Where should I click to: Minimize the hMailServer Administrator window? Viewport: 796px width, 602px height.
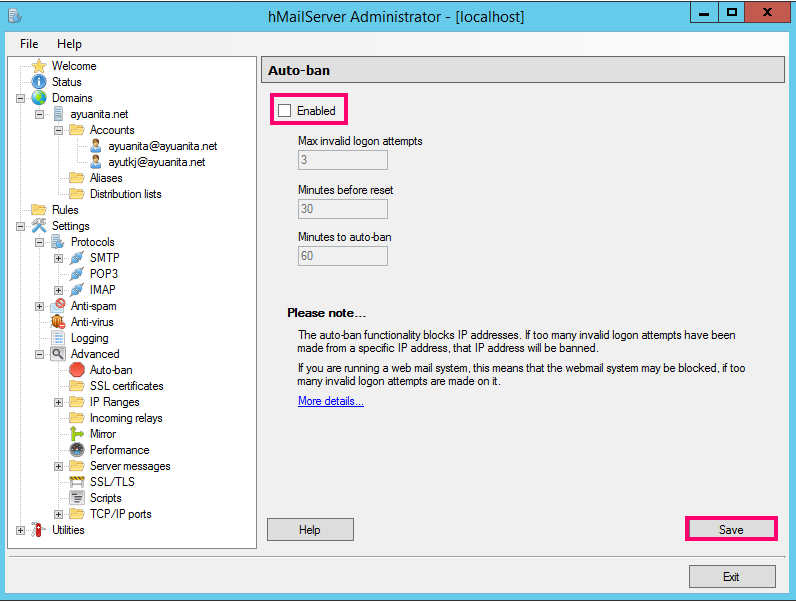click(x=704, y=12)
